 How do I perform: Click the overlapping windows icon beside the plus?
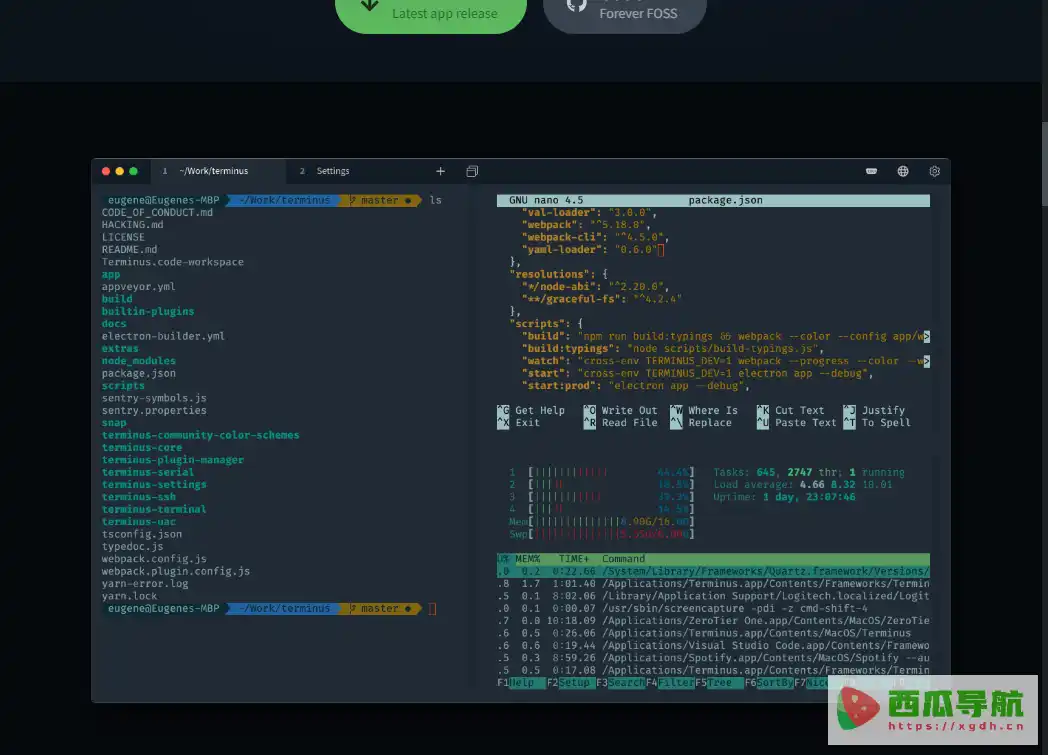point(472,171)
